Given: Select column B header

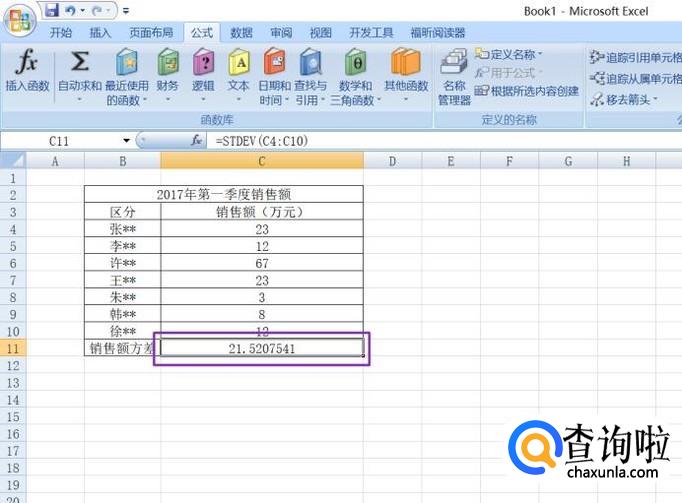Looking at the screenshot, I should [123, 161].
